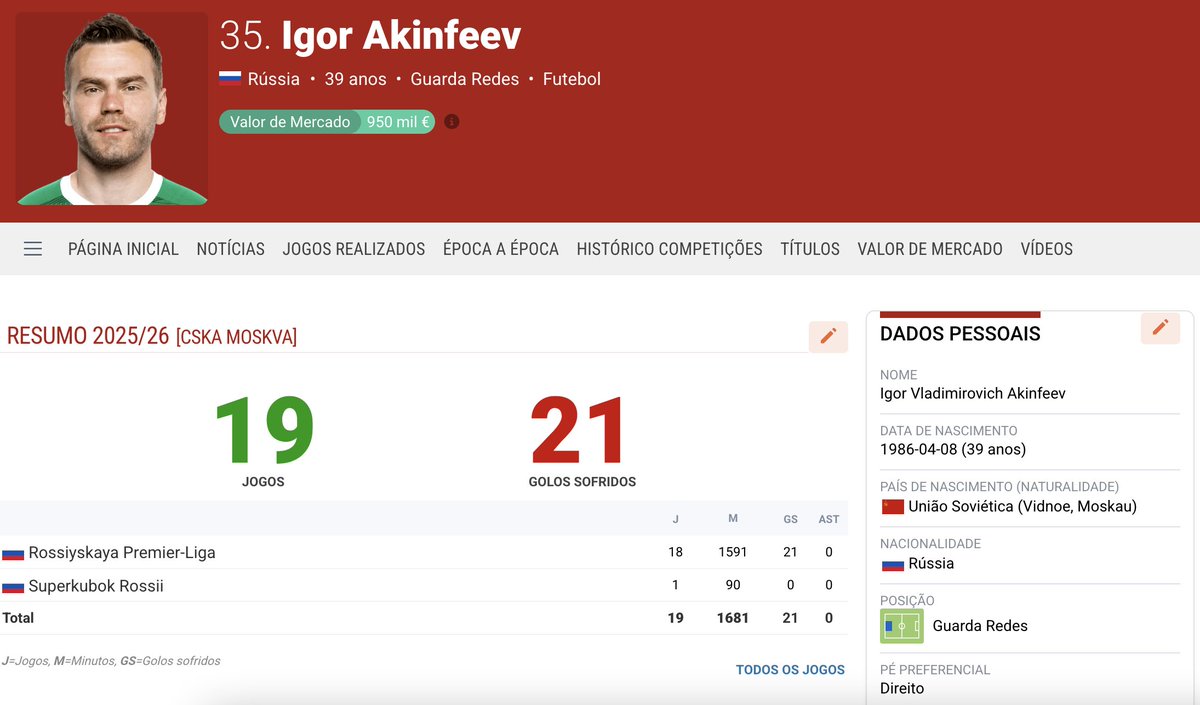
Task: Click the Valor de Mercado 950 mil € badge
Action: [x=327, y=122]
